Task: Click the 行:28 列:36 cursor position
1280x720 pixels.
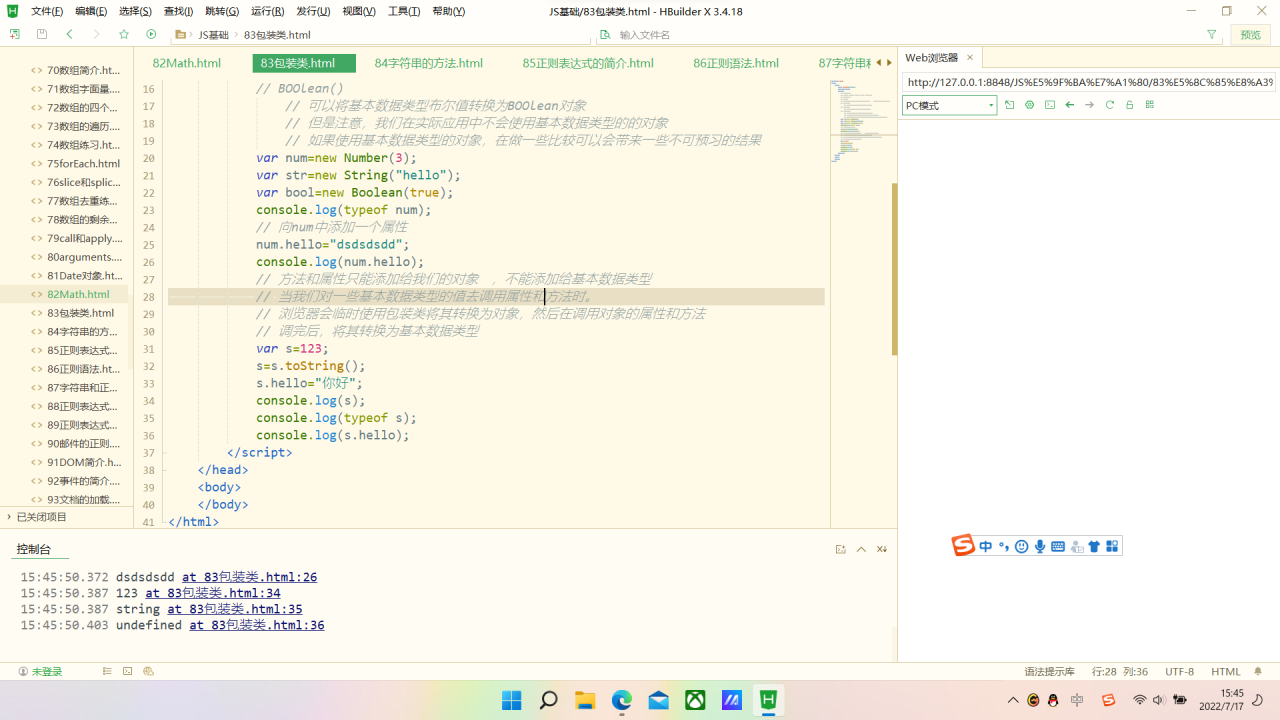Action: (x=1120, y=672)
